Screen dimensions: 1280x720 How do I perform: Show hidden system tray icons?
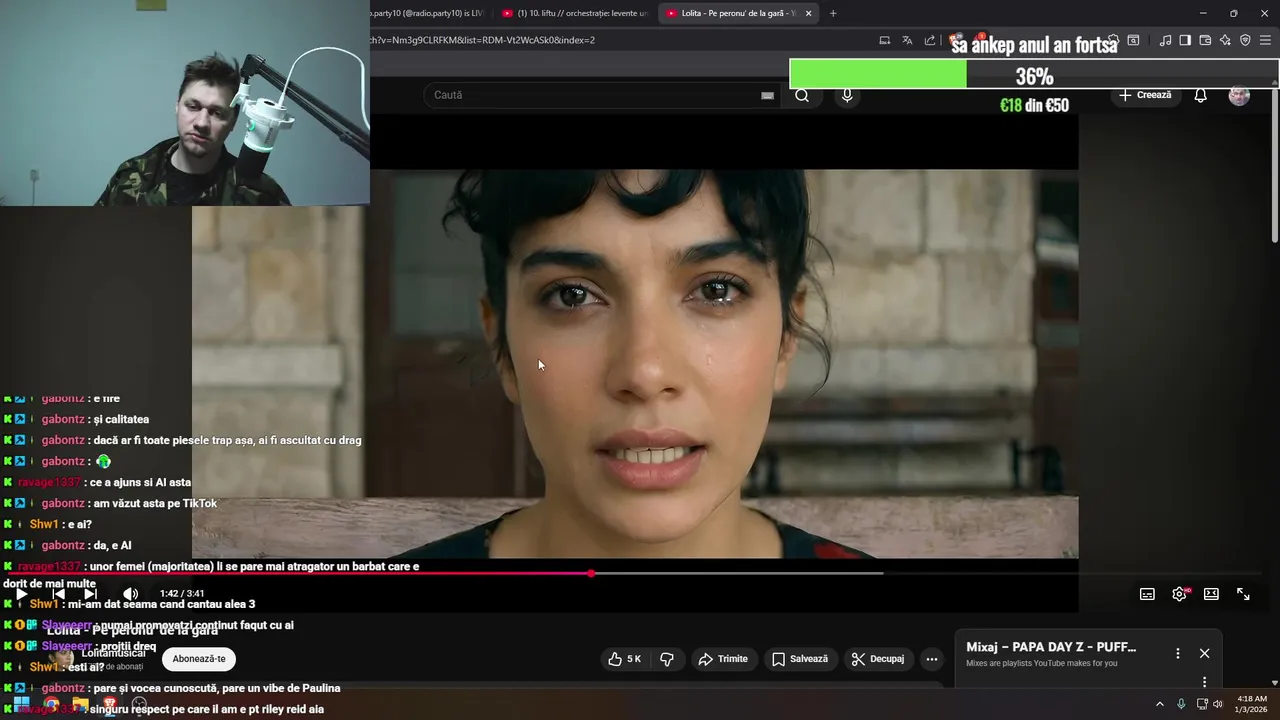[1160, 704]
